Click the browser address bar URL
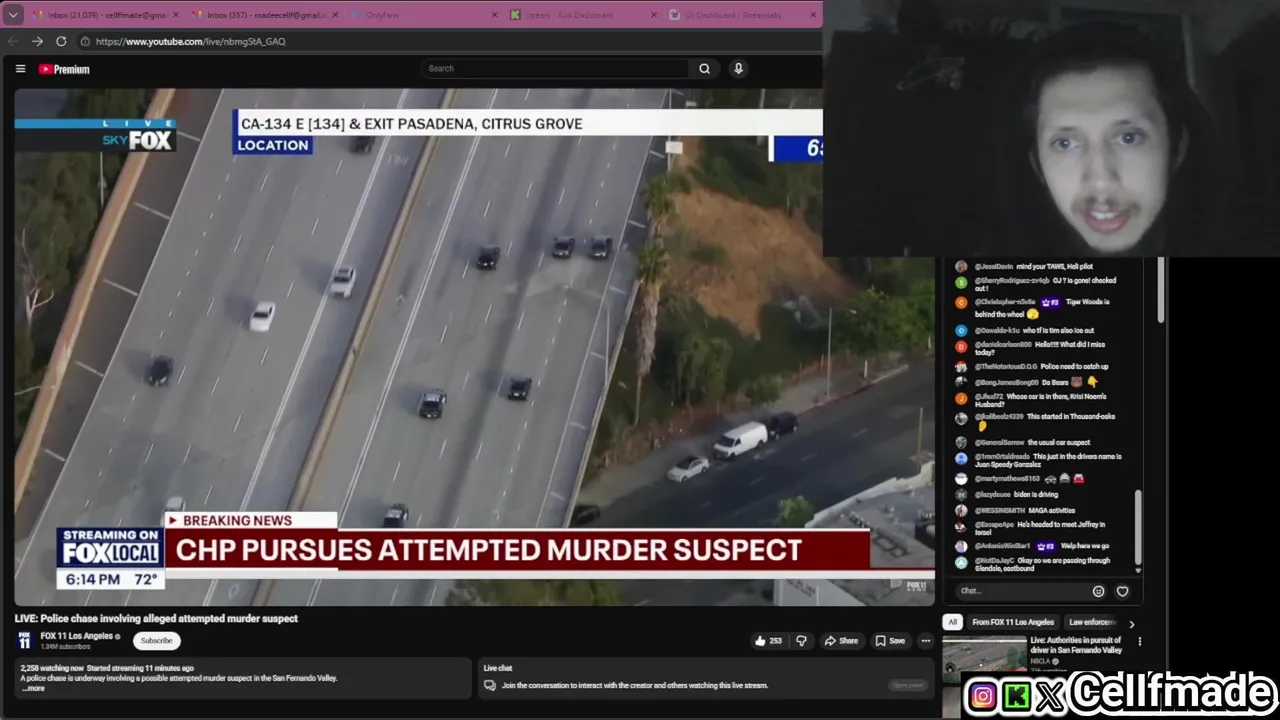The width and height of the screenshot is (1280, 720). pos(190,41)
